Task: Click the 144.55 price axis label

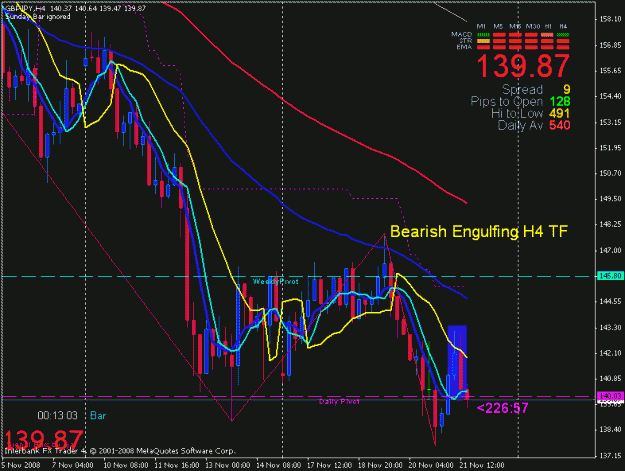Action: pos(610,302)
